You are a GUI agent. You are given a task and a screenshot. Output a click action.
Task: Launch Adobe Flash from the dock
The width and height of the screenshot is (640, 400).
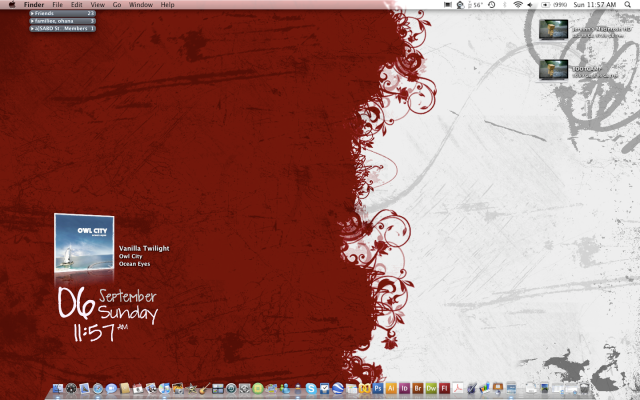click(443, 388)
